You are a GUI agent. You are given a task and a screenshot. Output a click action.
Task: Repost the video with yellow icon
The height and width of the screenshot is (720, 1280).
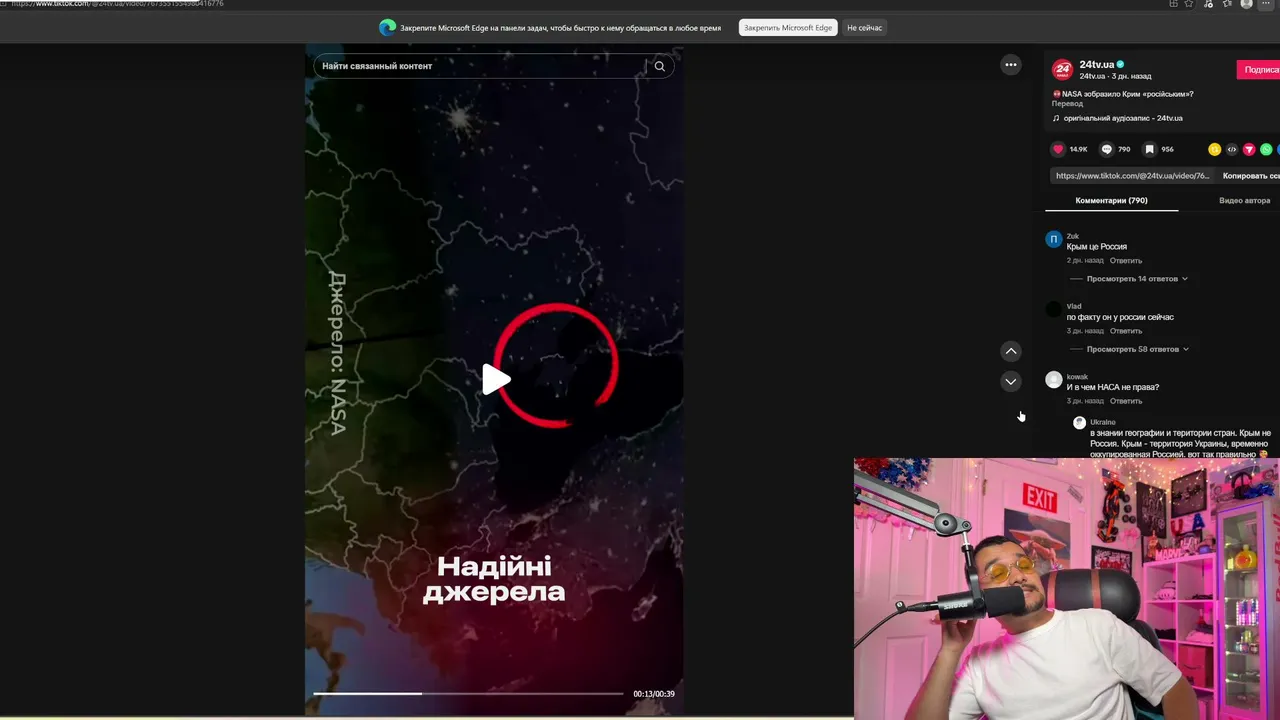point(1214,149)
